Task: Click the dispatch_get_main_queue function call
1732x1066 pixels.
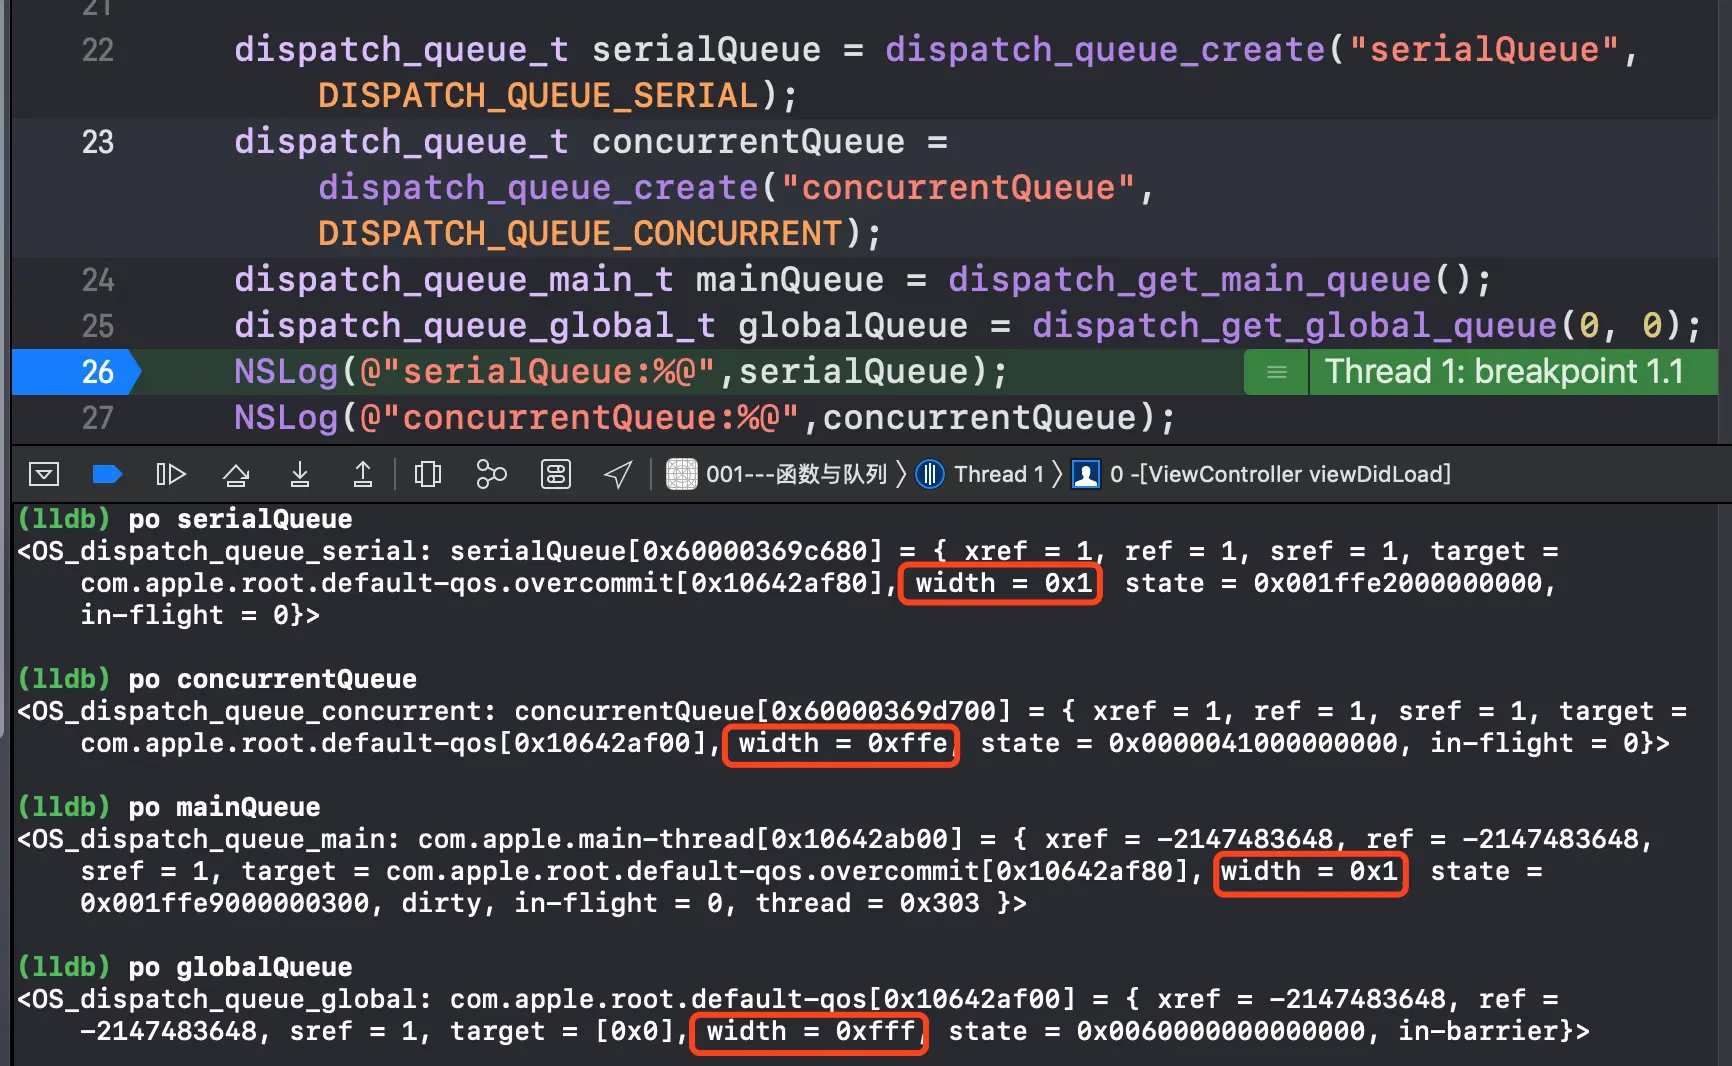Action: (x=1190, y=280)
